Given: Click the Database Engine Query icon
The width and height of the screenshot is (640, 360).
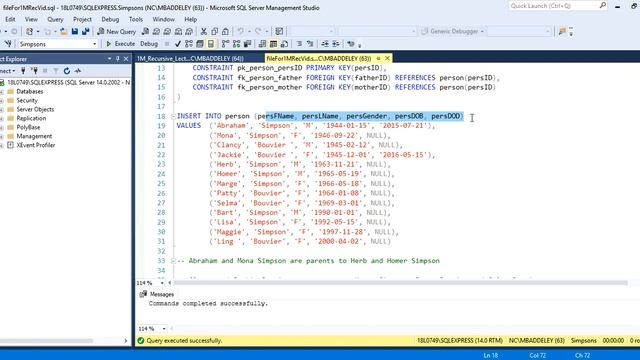Looking at the screenshot, I should 145,31.
